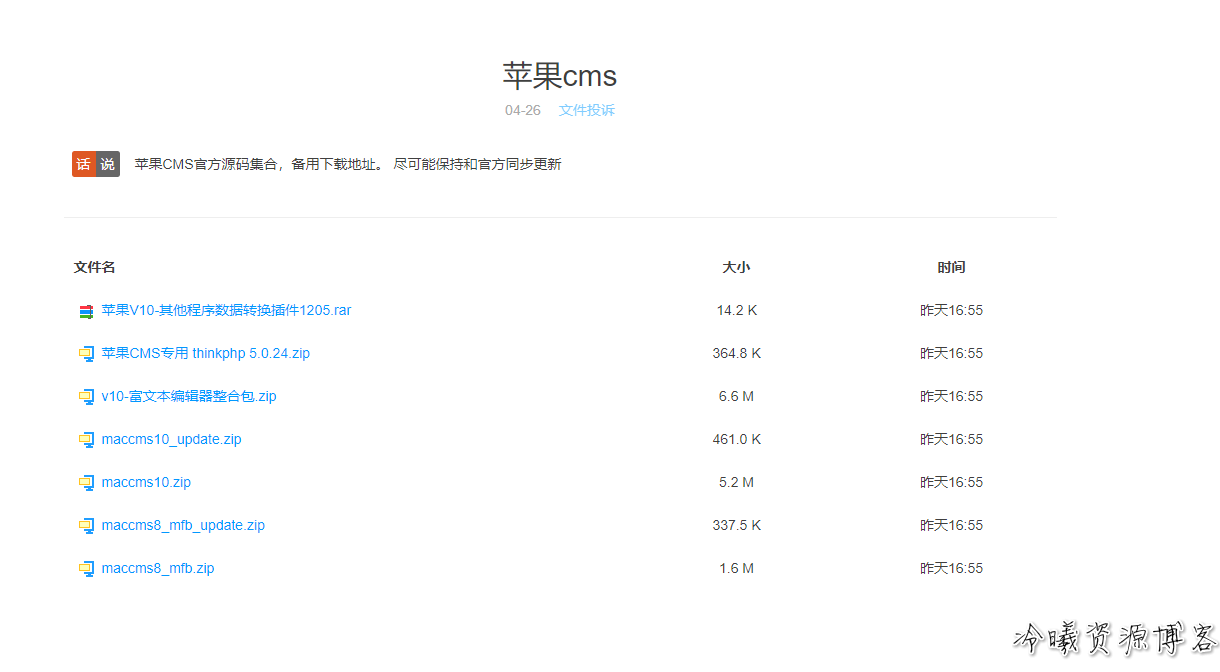Image resolution: width=1220 pixels, height=672 pixels.
Task: Click the zip icon beside maccms8_mfb.zip
Action: coord(86,569)
